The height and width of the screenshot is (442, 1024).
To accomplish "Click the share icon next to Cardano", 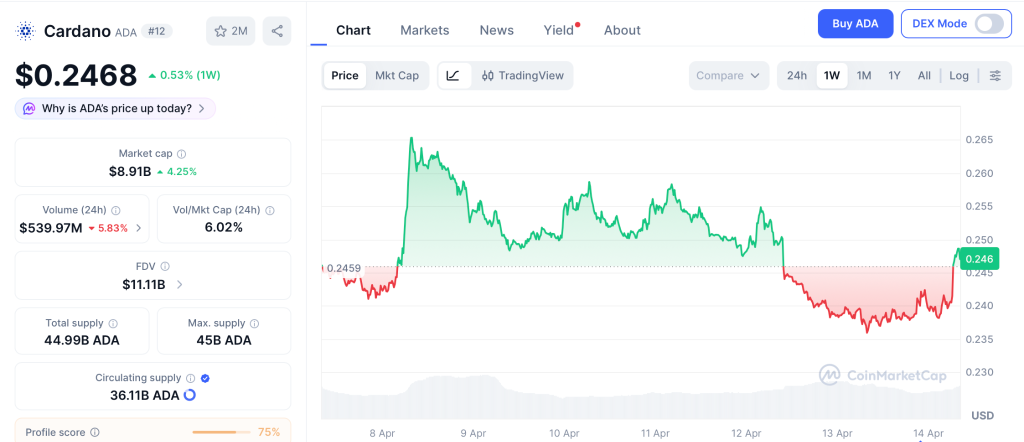I will pos(277,31).
